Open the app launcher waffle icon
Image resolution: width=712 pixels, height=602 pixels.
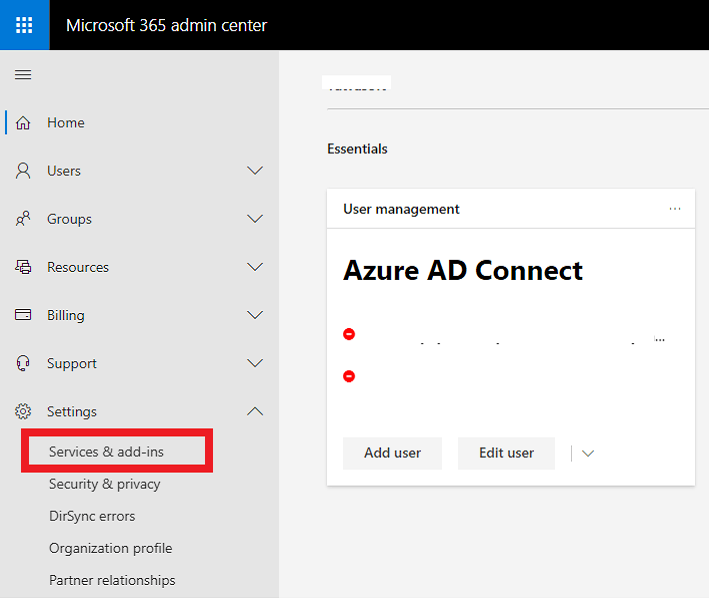24,25
